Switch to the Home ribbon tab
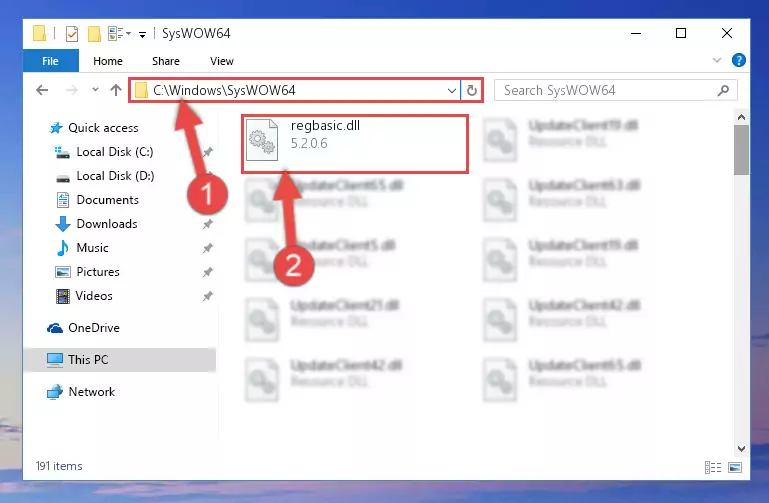The image size is (769, 503). point(108,61)
